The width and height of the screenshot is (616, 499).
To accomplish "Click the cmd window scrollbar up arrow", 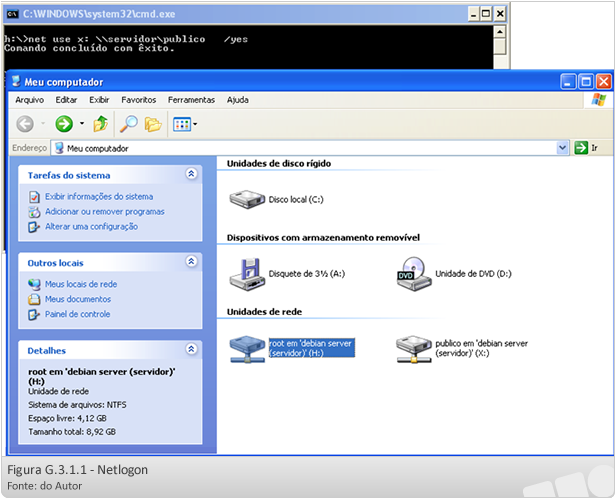I will 499,32.
